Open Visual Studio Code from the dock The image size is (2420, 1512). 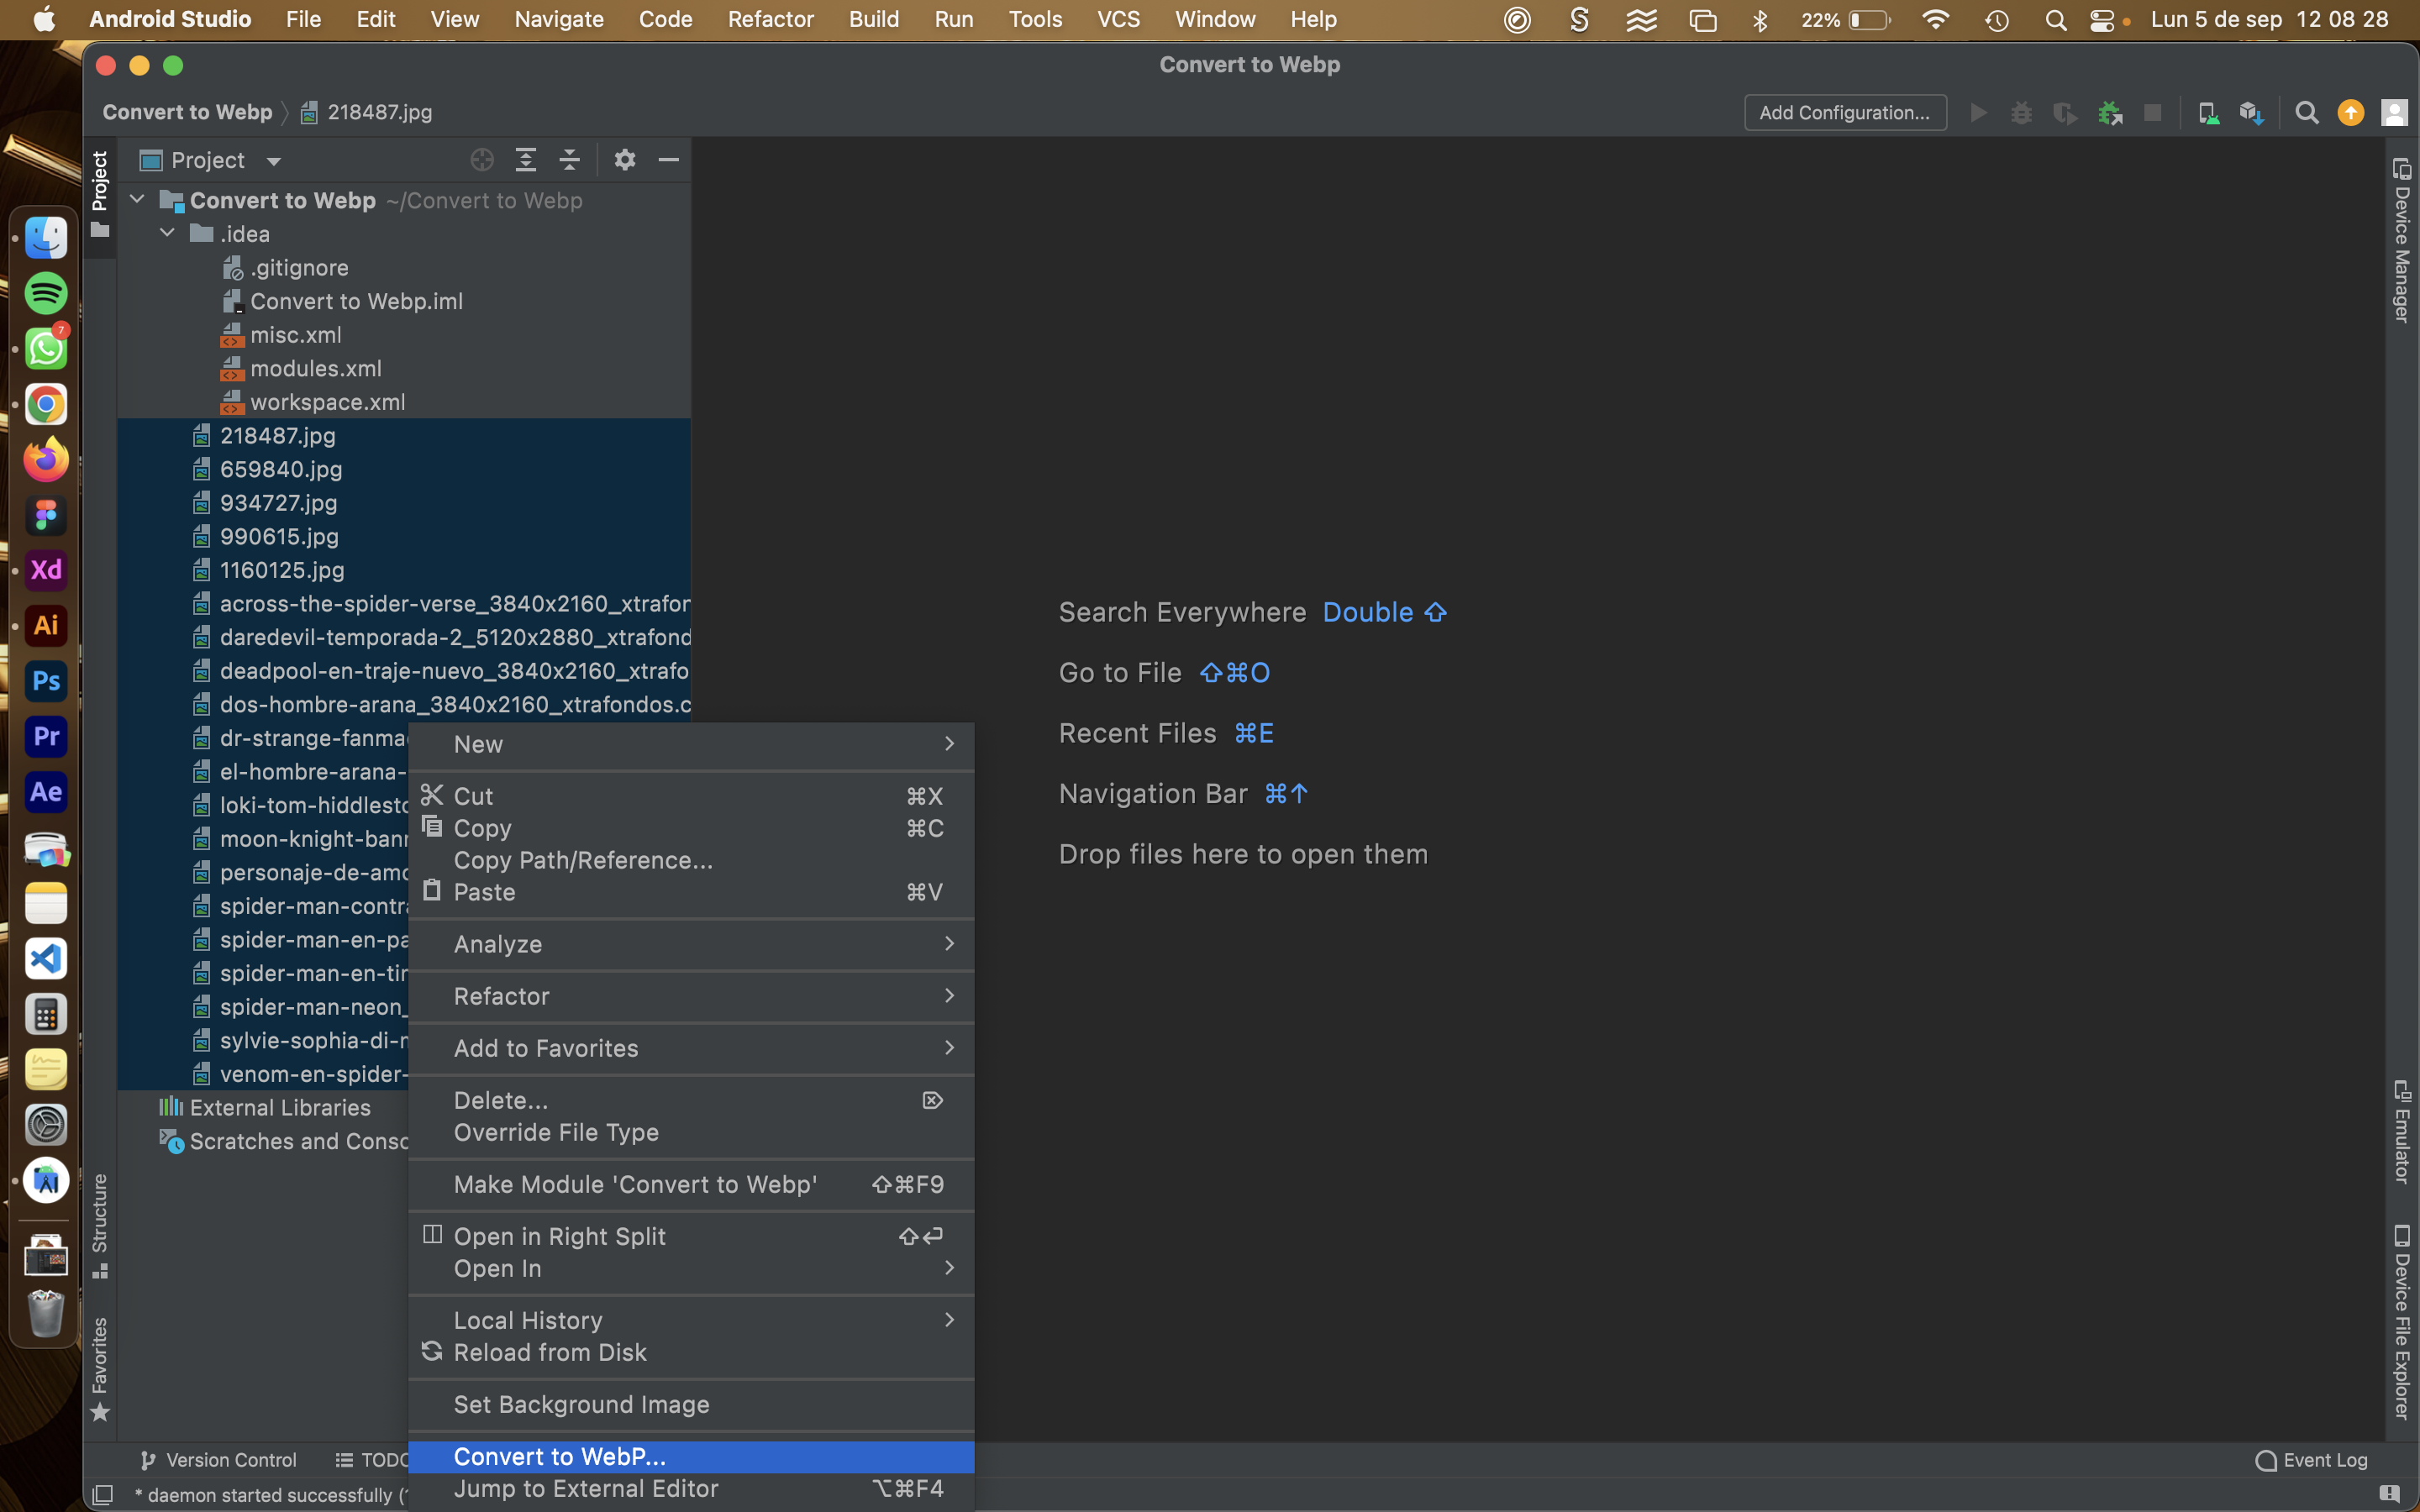click(x=46, y=959)
